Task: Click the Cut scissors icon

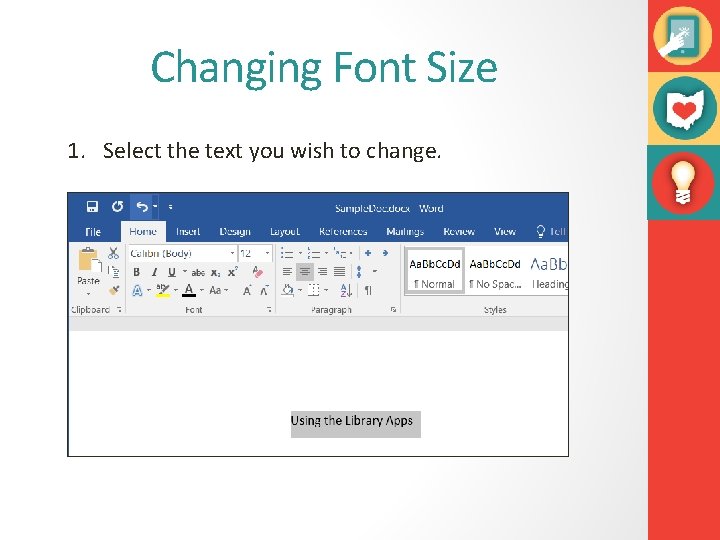Action: click(113, 253)
